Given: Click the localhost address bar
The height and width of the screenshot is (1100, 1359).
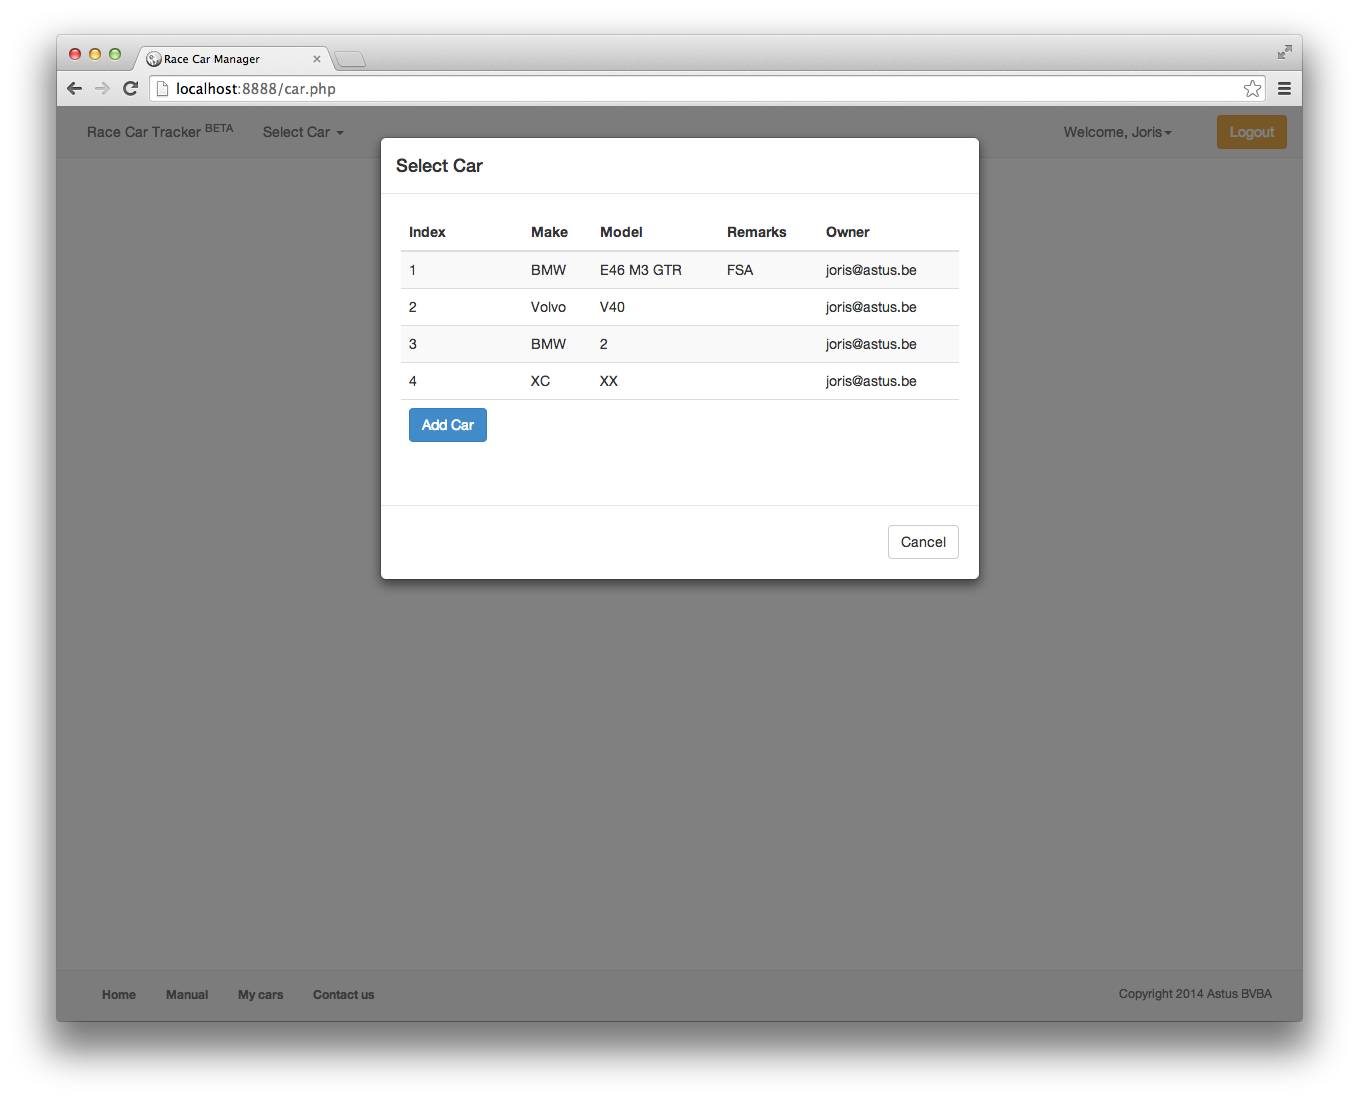Looking at the screenshot, I should (x=700, y=89).
